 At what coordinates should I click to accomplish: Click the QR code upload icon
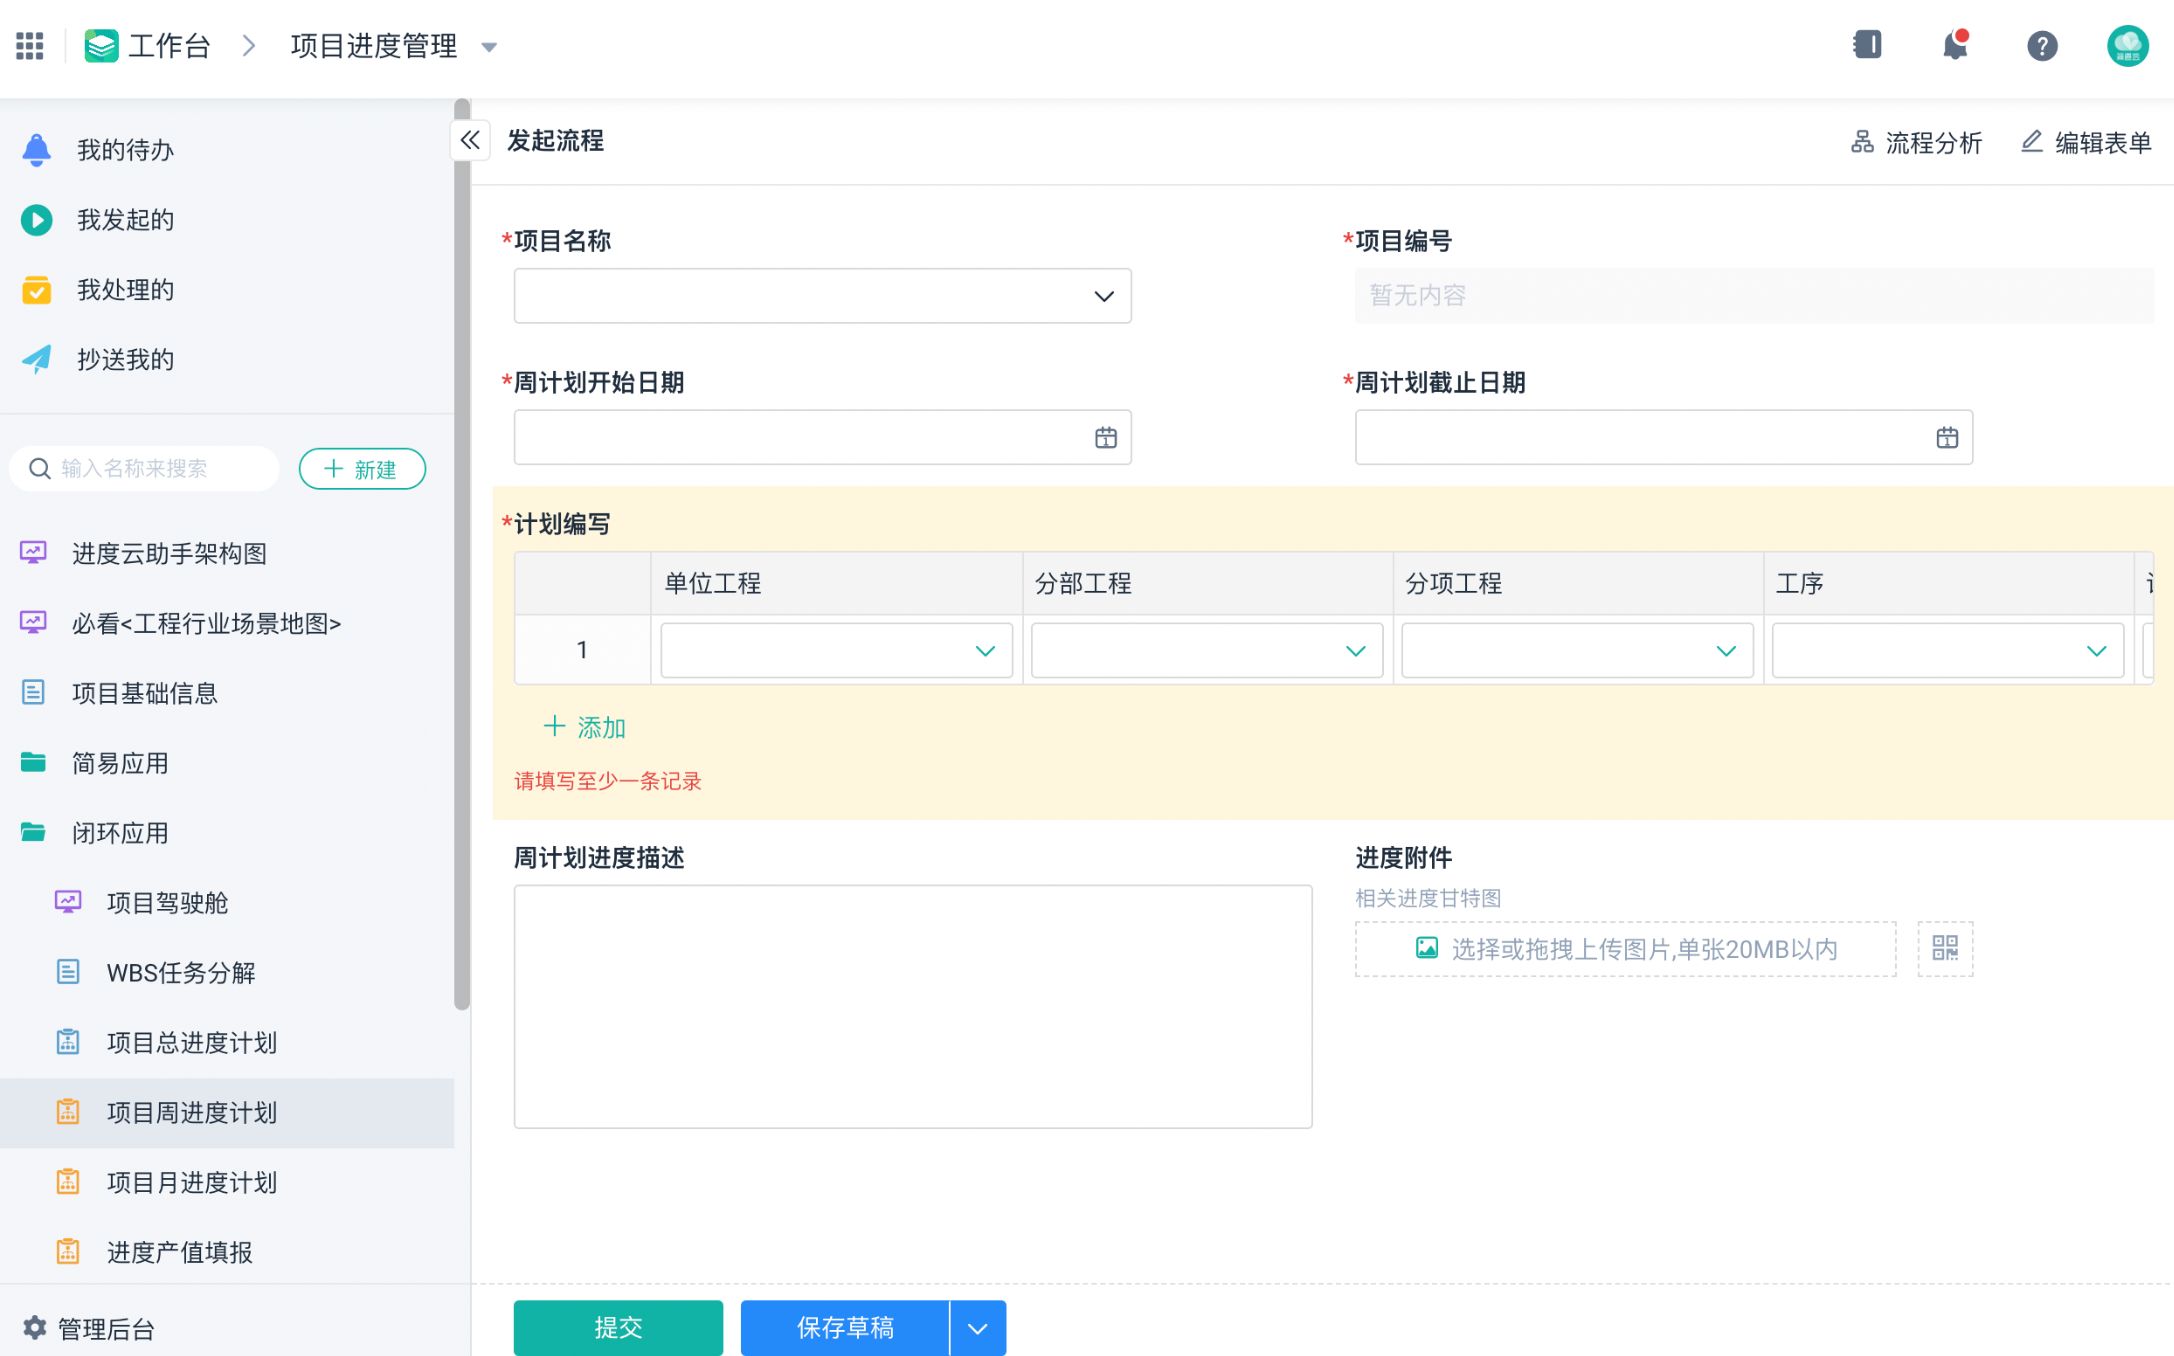pos(1944,948)
